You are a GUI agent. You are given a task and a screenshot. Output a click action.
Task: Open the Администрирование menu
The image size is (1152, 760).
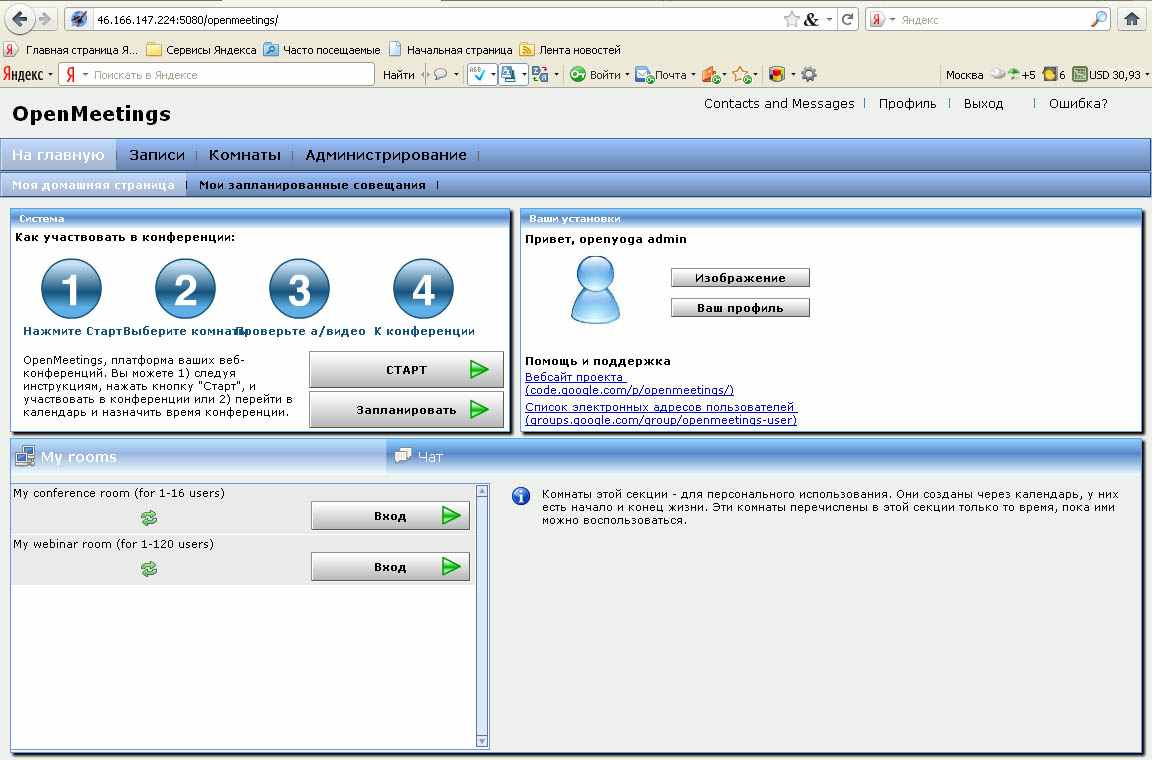(385, 155)
